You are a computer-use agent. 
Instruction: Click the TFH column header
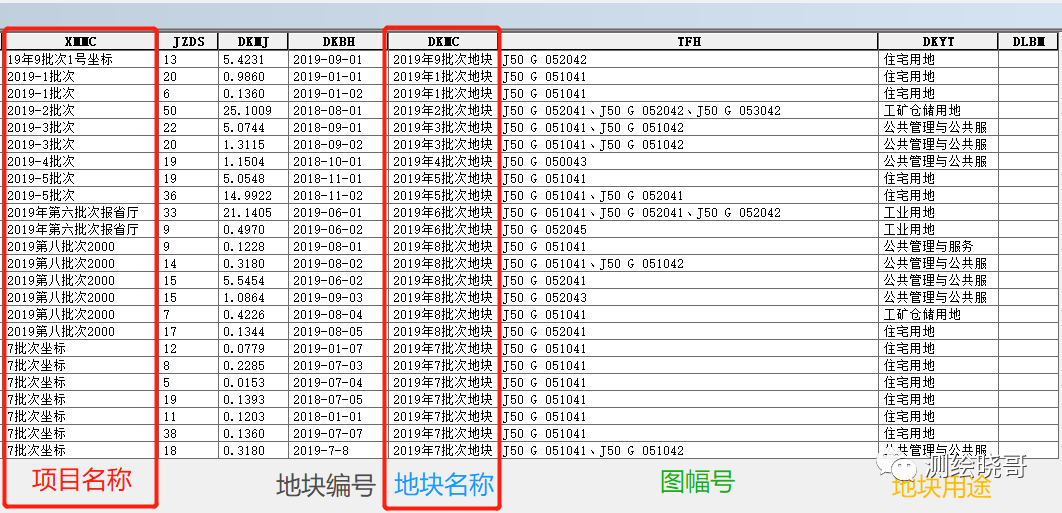point(689,42)
